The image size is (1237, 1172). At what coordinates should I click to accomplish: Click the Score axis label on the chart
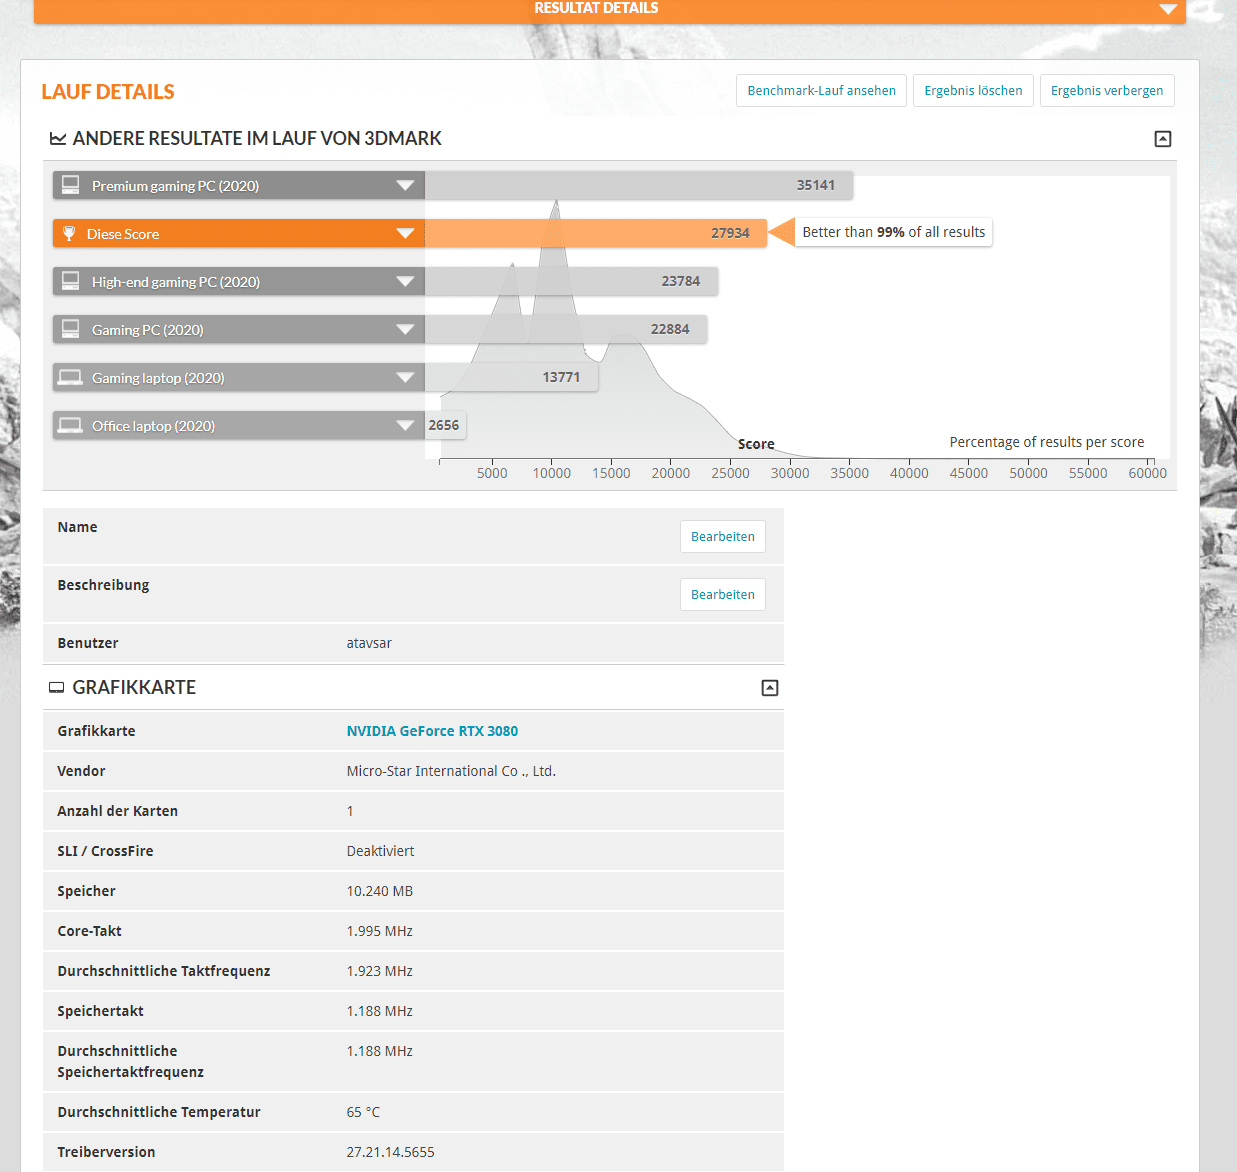pyautogui.click(x=756, y=444)
